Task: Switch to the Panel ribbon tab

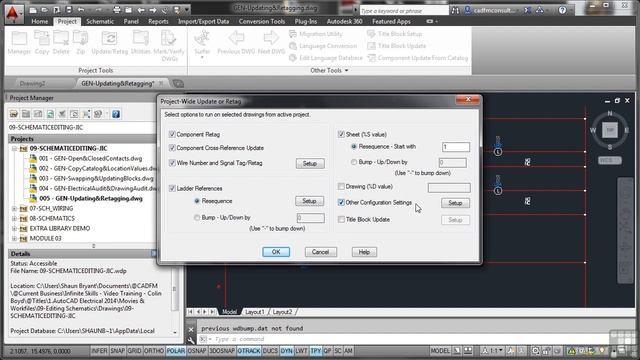Action: click(131, 22)
